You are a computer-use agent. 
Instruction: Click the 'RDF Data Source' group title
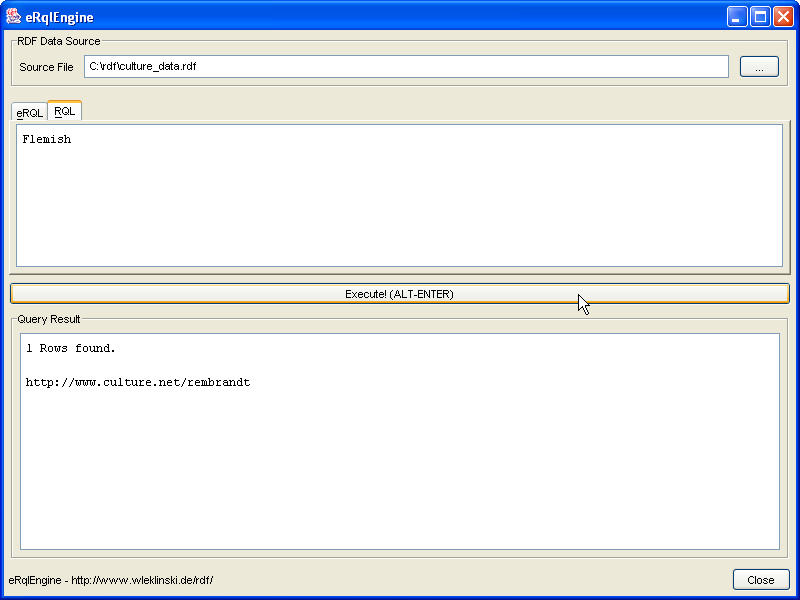click(58, 41)
